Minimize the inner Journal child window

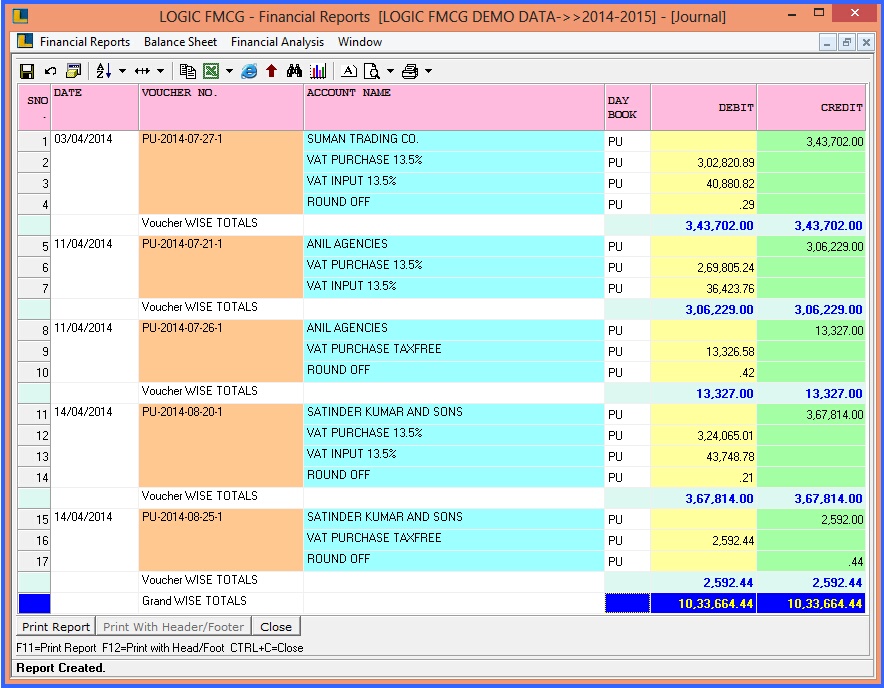click(x=827, y=42)
